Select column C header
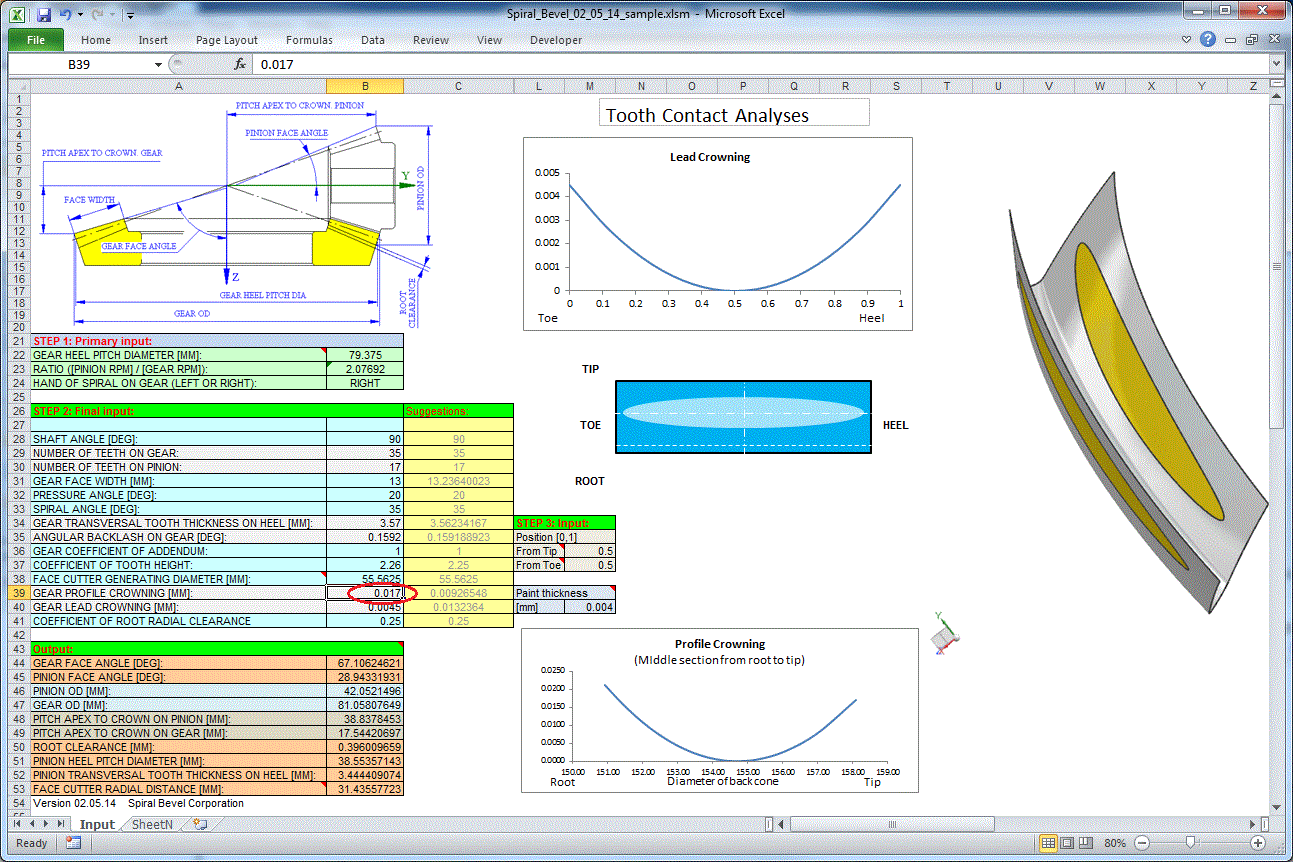 click(x=459, y=86)
